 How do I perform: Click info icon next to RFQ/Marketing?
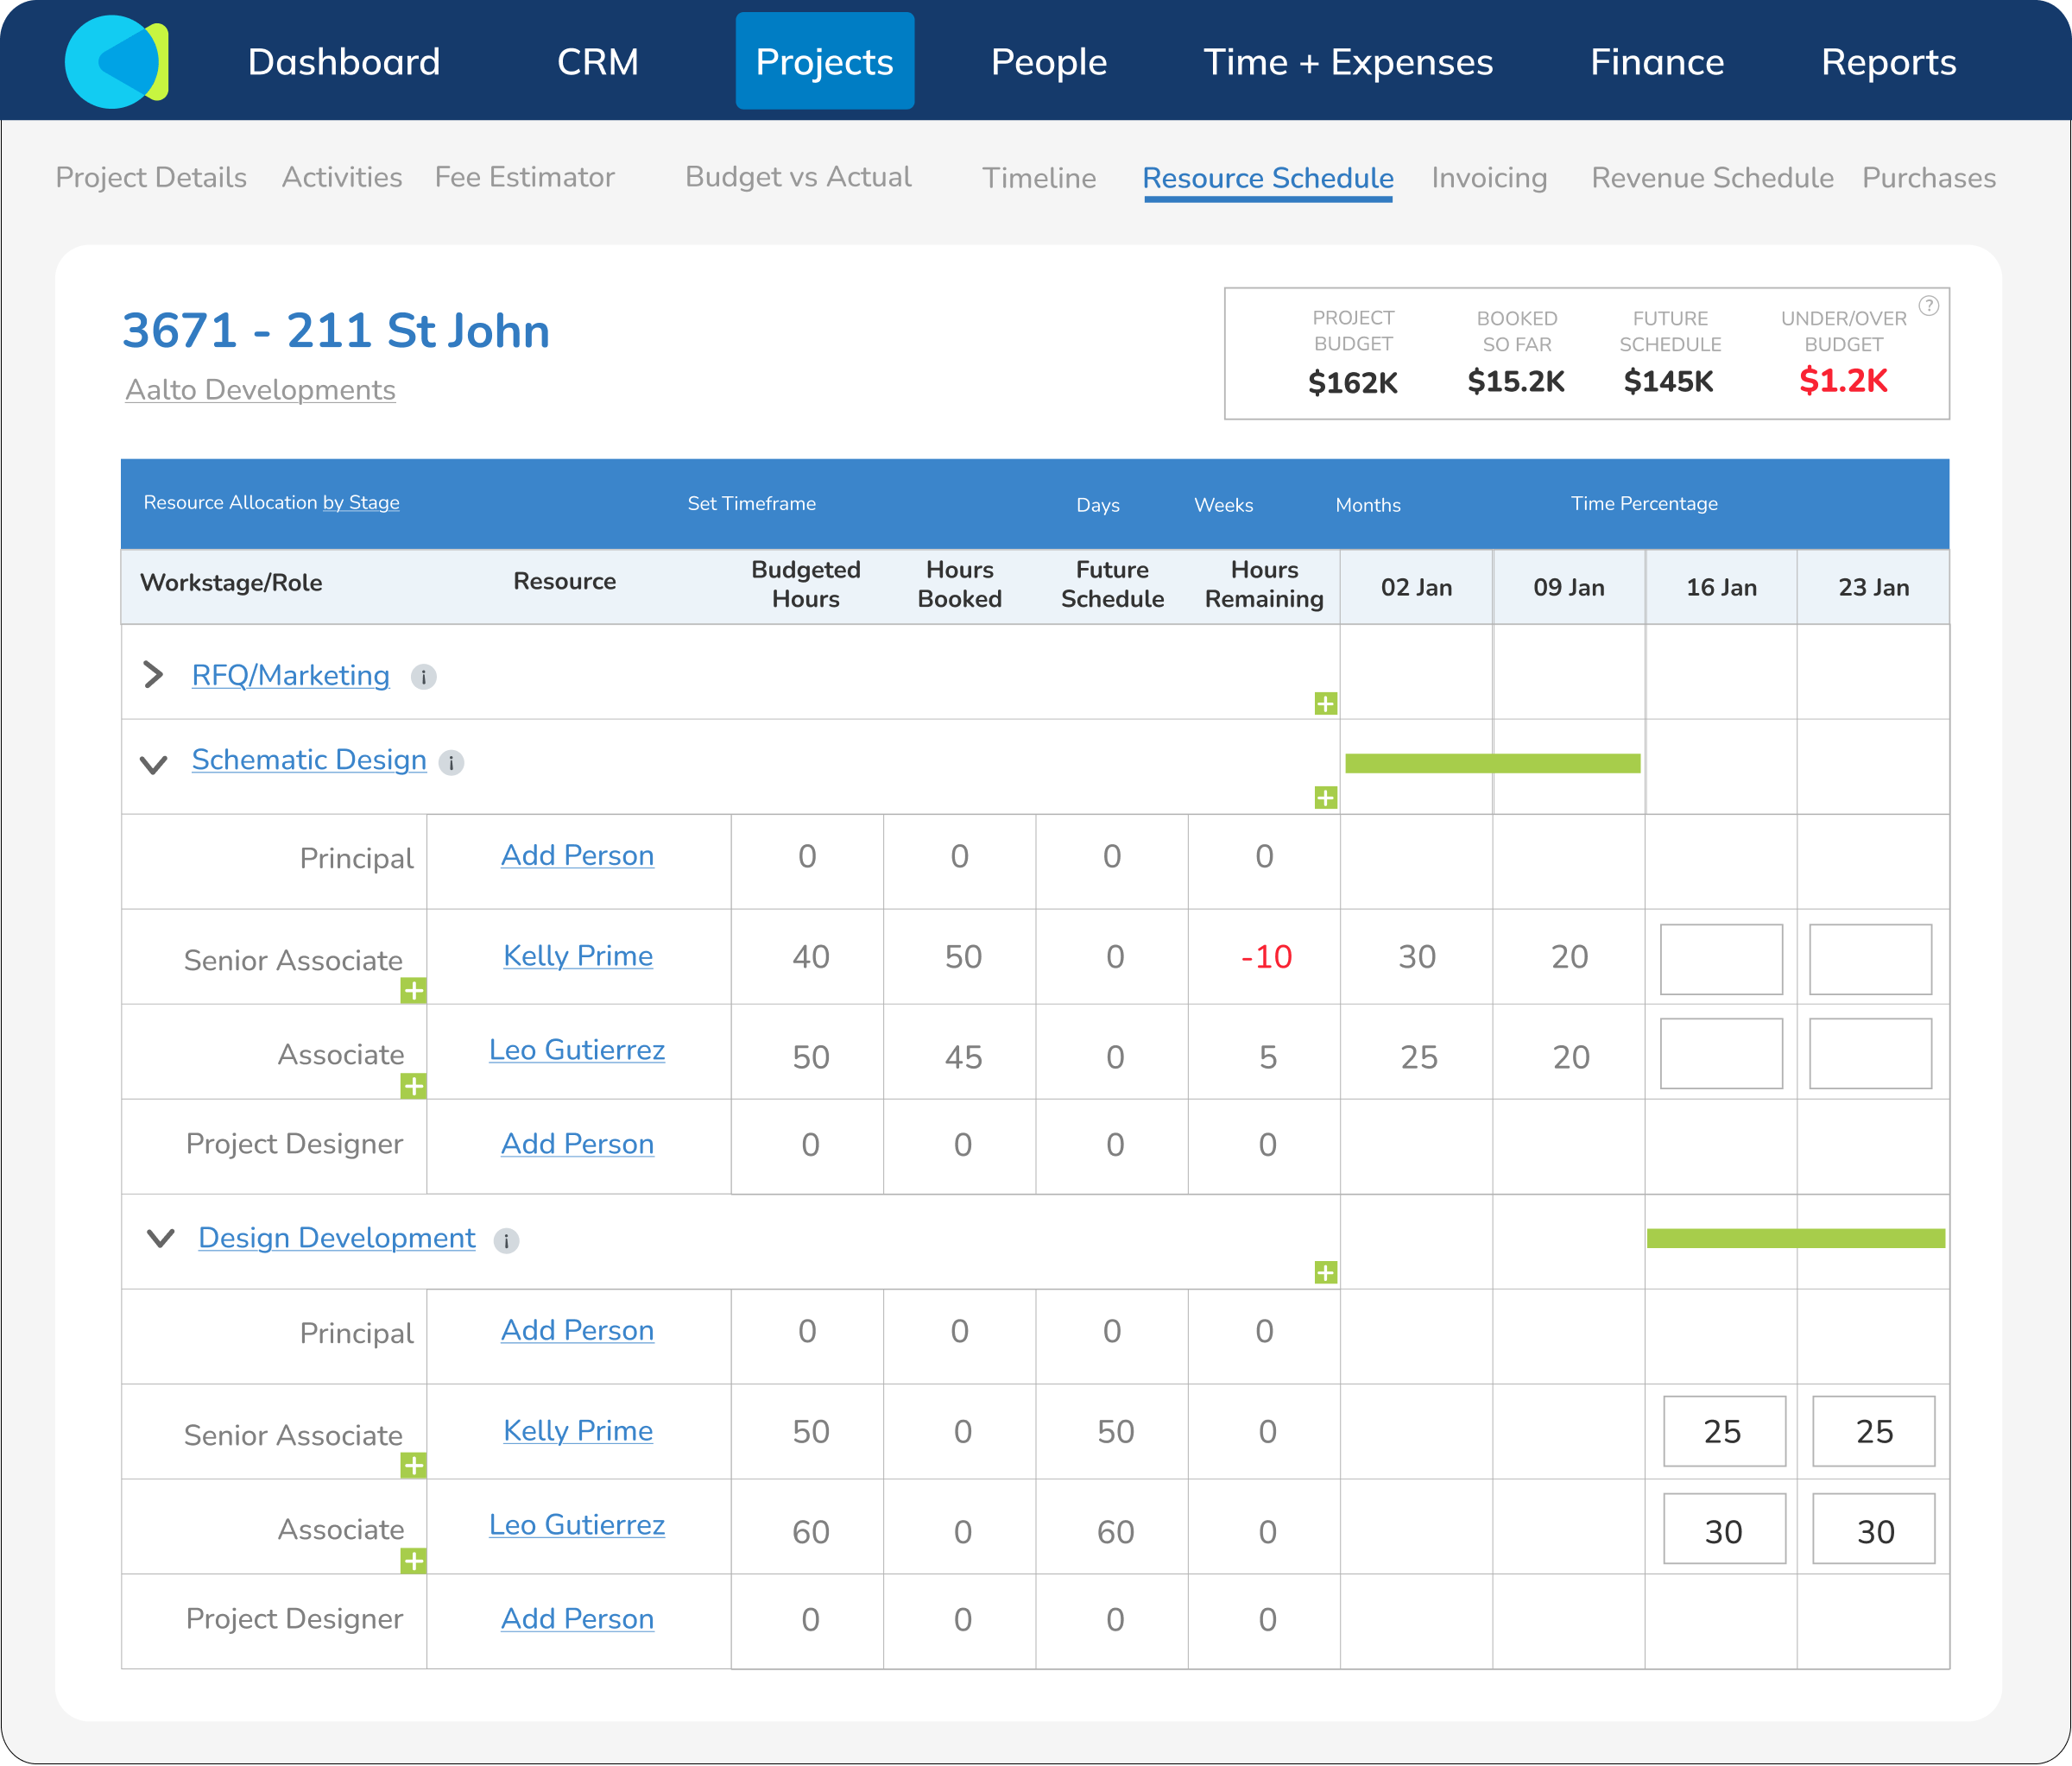point(424,677)
